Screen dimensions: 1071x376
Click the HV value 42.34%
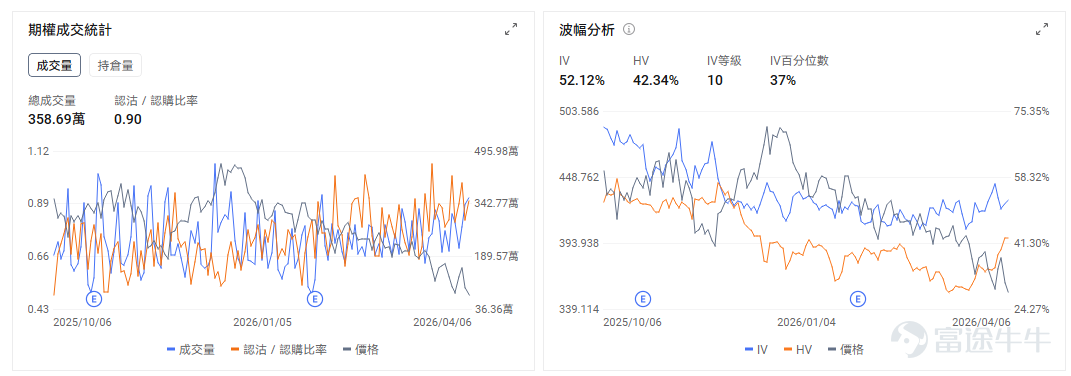point(656,80)
